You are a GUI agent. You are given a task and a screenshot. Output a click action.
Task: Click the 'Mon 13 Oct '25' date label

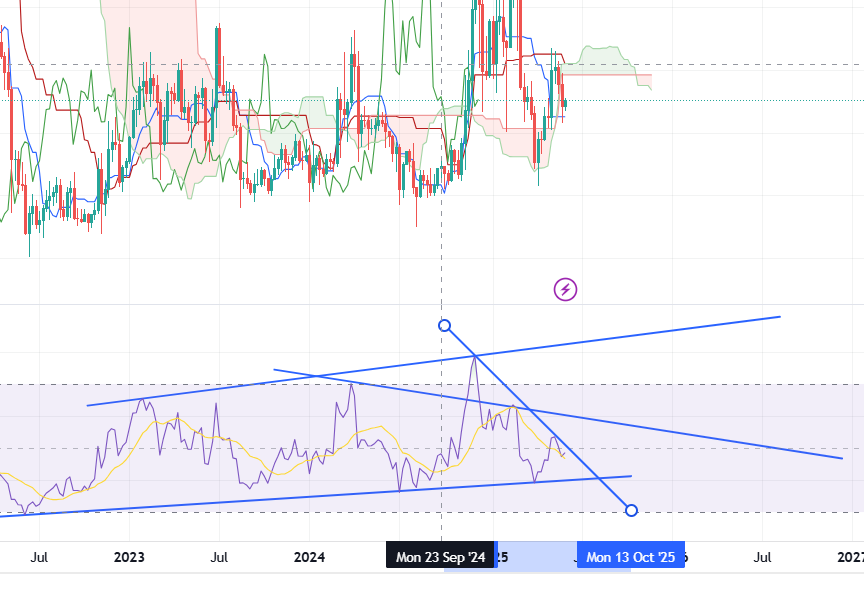pos(630,557)
